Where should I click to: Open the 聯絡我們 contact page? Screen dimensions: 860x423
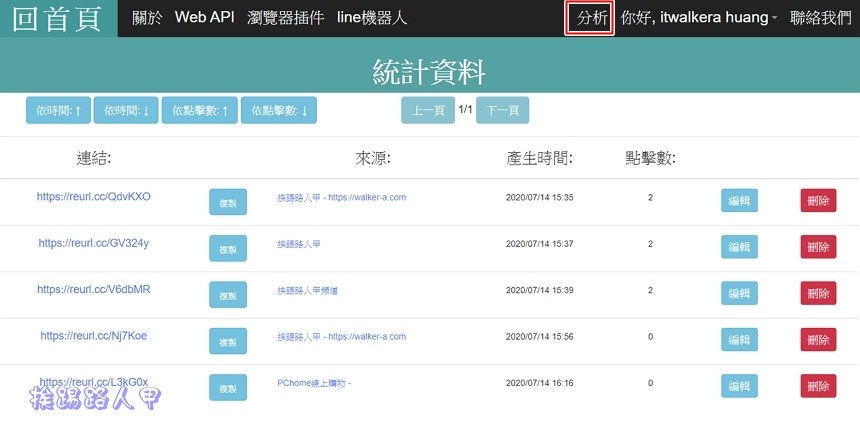(x=820, y=18)
